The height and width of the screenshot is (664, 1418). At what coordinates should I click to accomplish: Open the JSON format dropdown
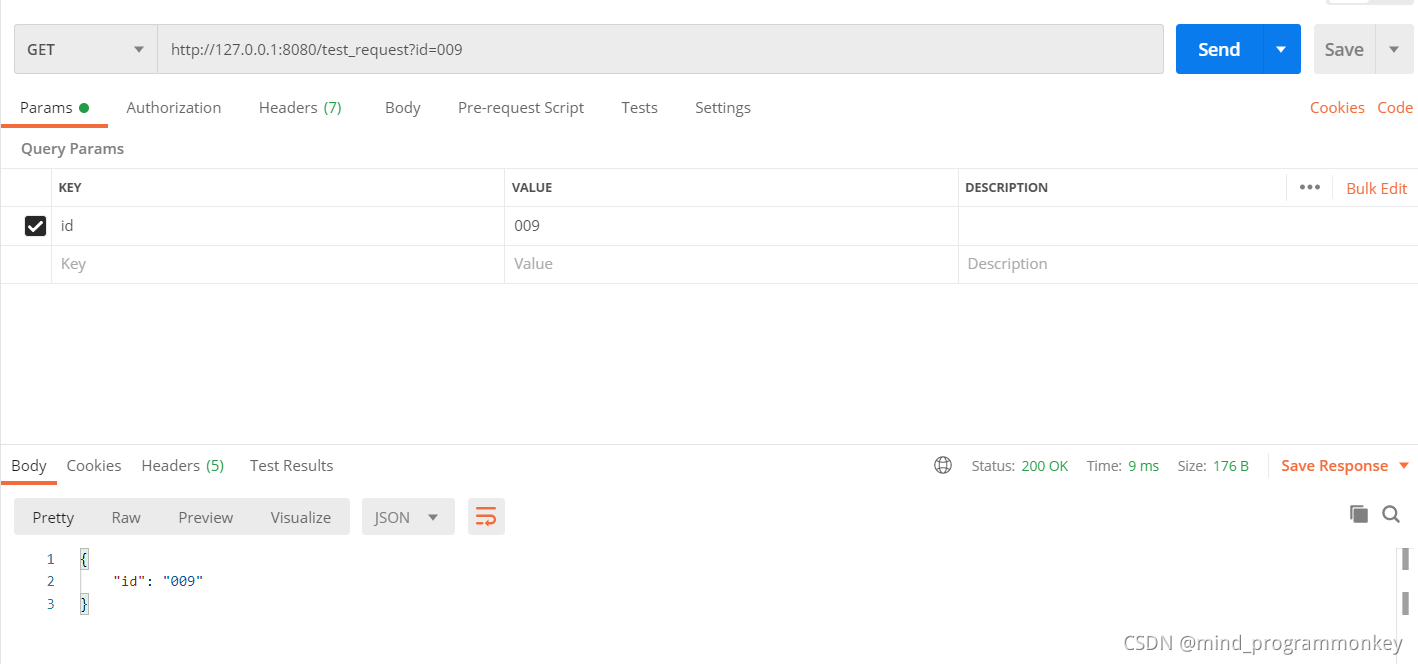408,517
